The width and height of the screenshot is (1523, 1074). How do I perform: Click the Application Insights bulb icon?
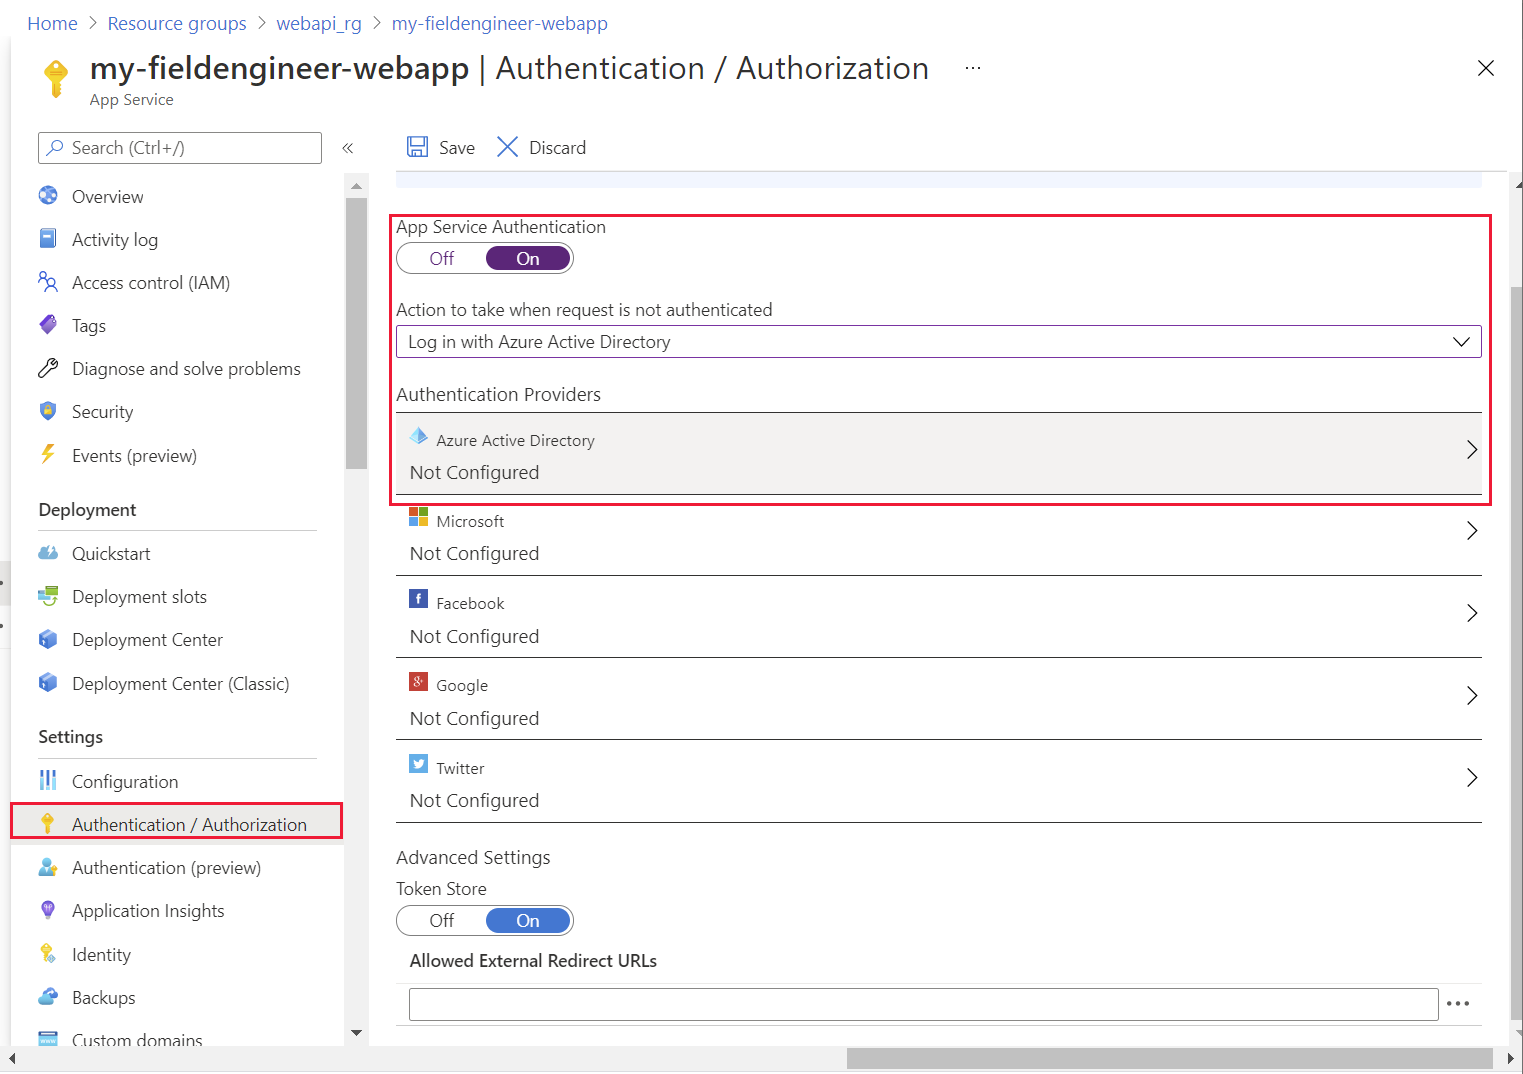click(47, 910)
